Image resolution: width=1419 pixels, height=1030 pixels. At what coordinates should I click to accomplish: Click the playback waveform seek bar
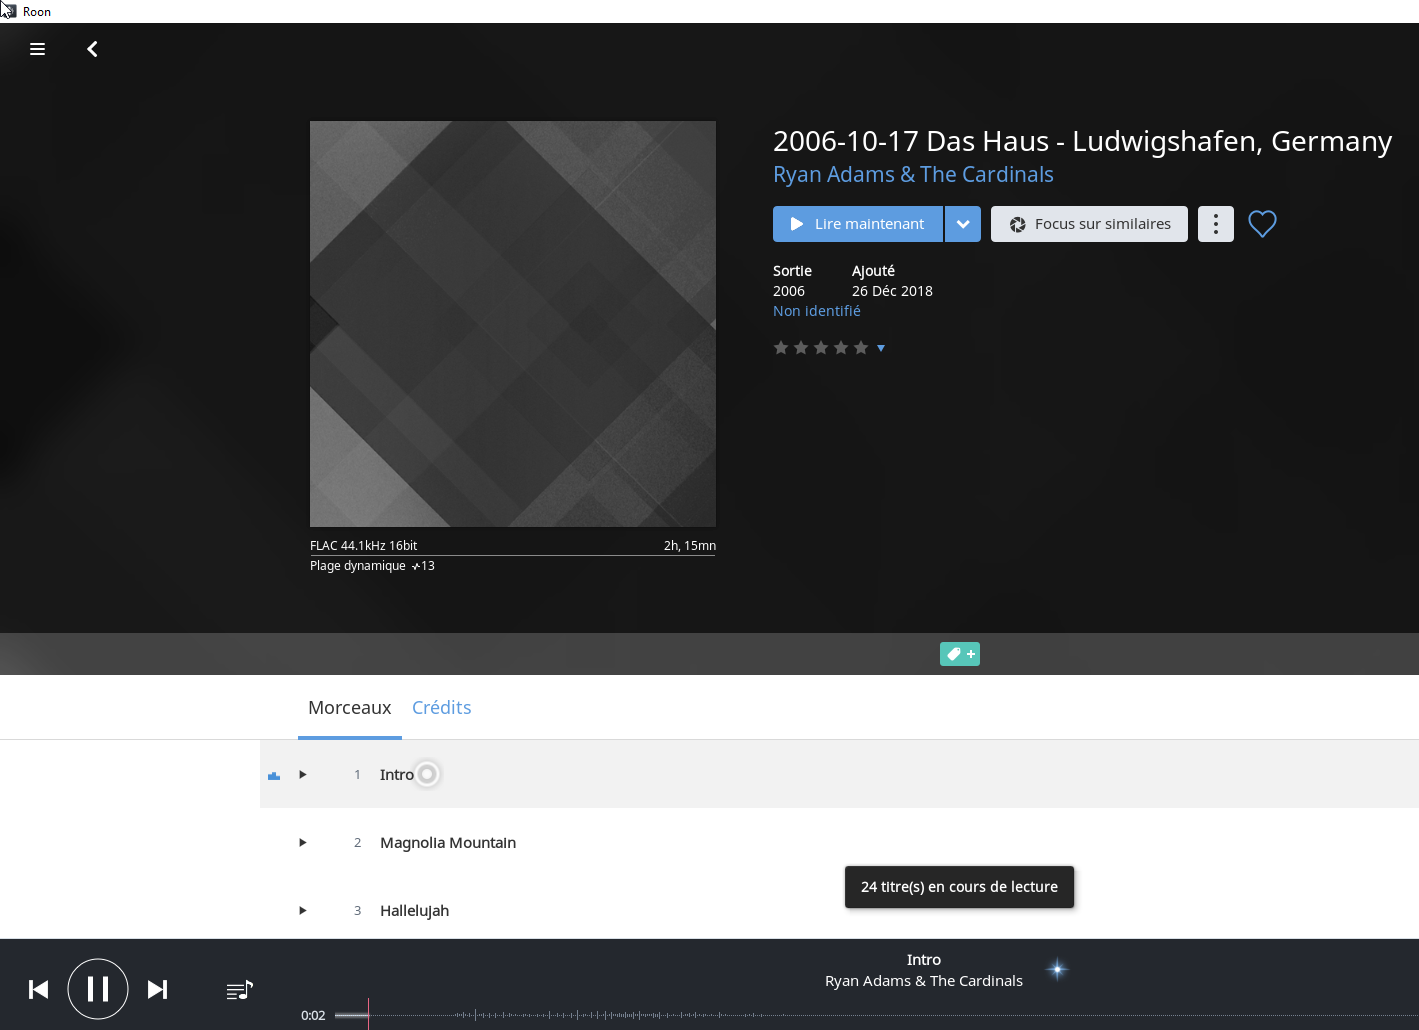(876, 1015)
